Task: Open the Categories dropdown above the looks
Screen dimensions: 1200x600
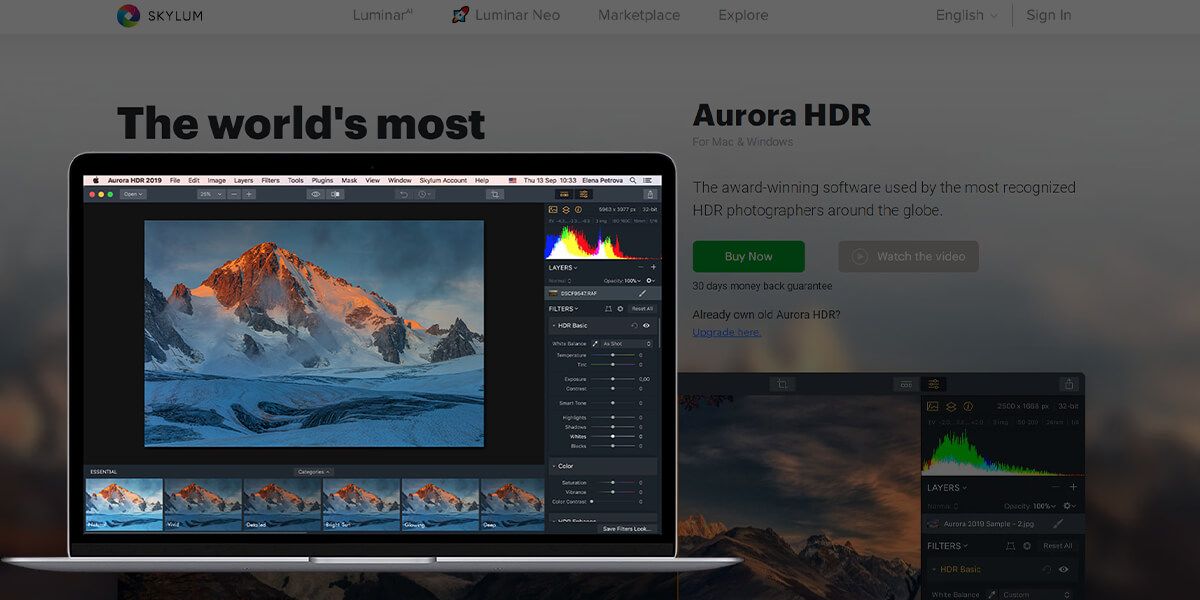Action: pos(313,471)
